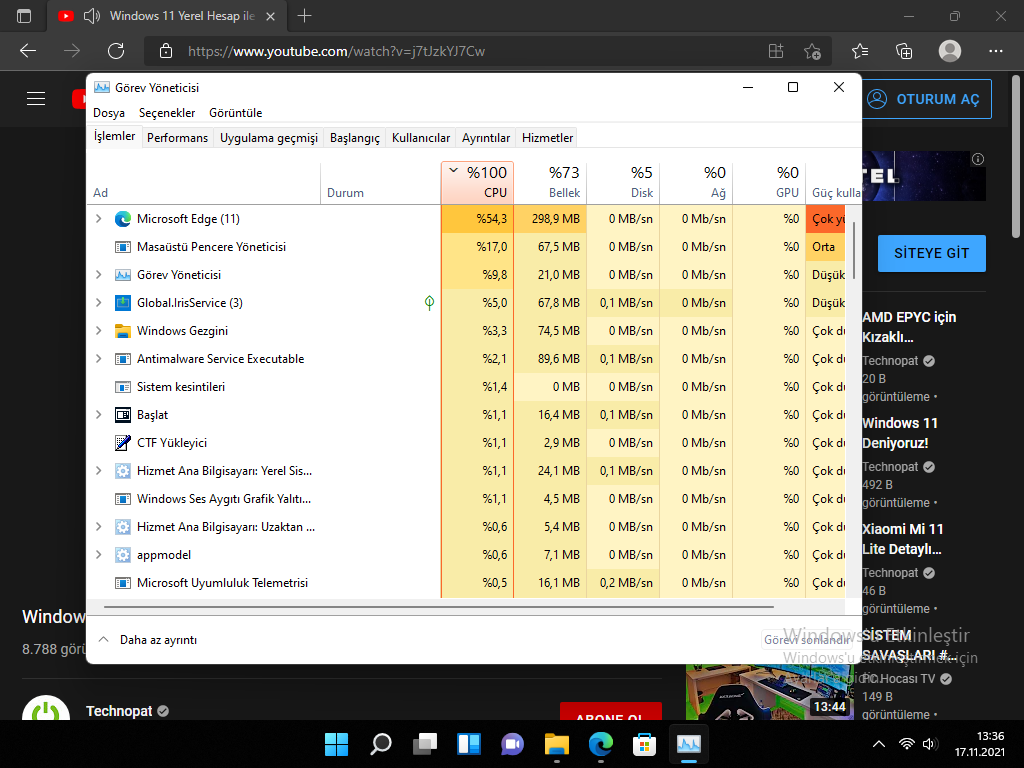Sort processes by CPU column header
This screenshot has width=1024, height=768.
(477, 182)
